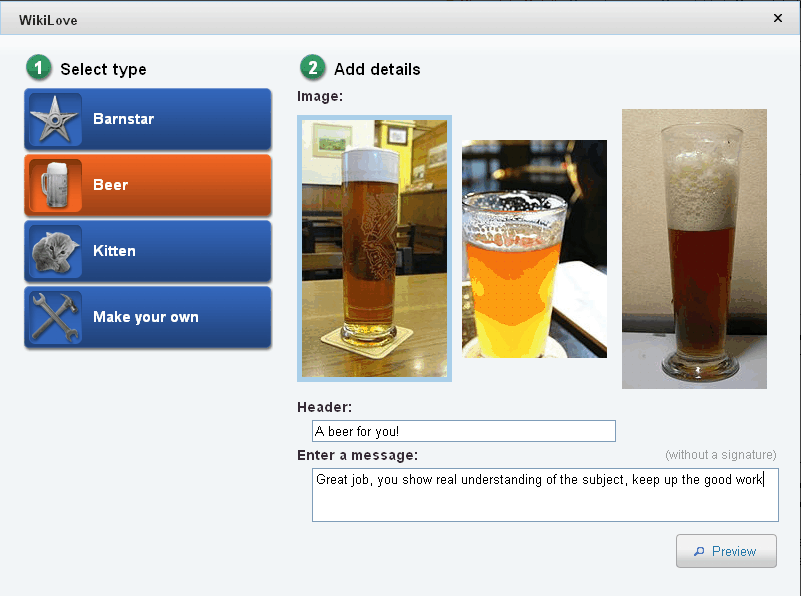Select the first beer image with coaster
This screenshot has height=596, width=801.
coord(374,248)
